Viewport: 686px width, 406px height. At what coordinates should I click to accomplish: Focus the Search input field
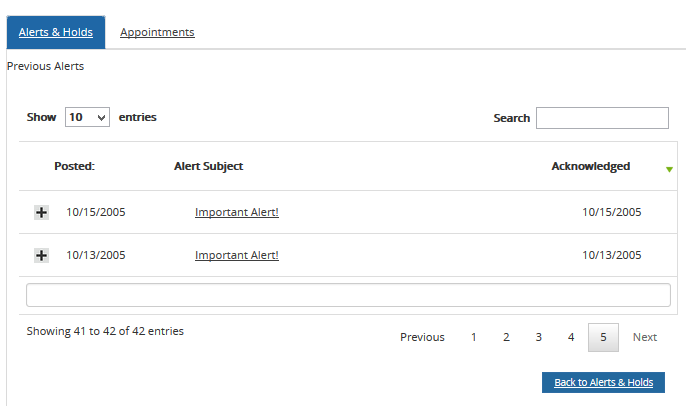click(602, 118)
